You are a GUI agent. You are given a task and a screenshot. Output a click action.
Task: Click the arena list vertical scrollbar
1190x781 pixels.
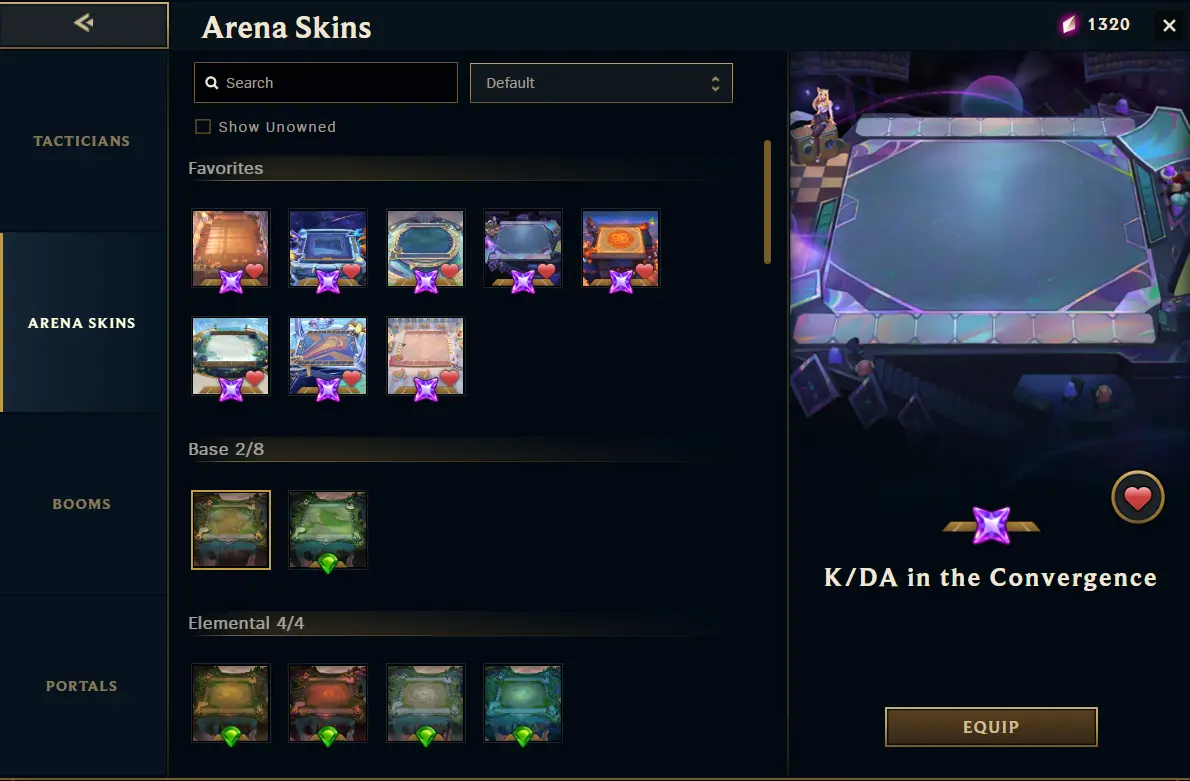click(x=767, y=202)
